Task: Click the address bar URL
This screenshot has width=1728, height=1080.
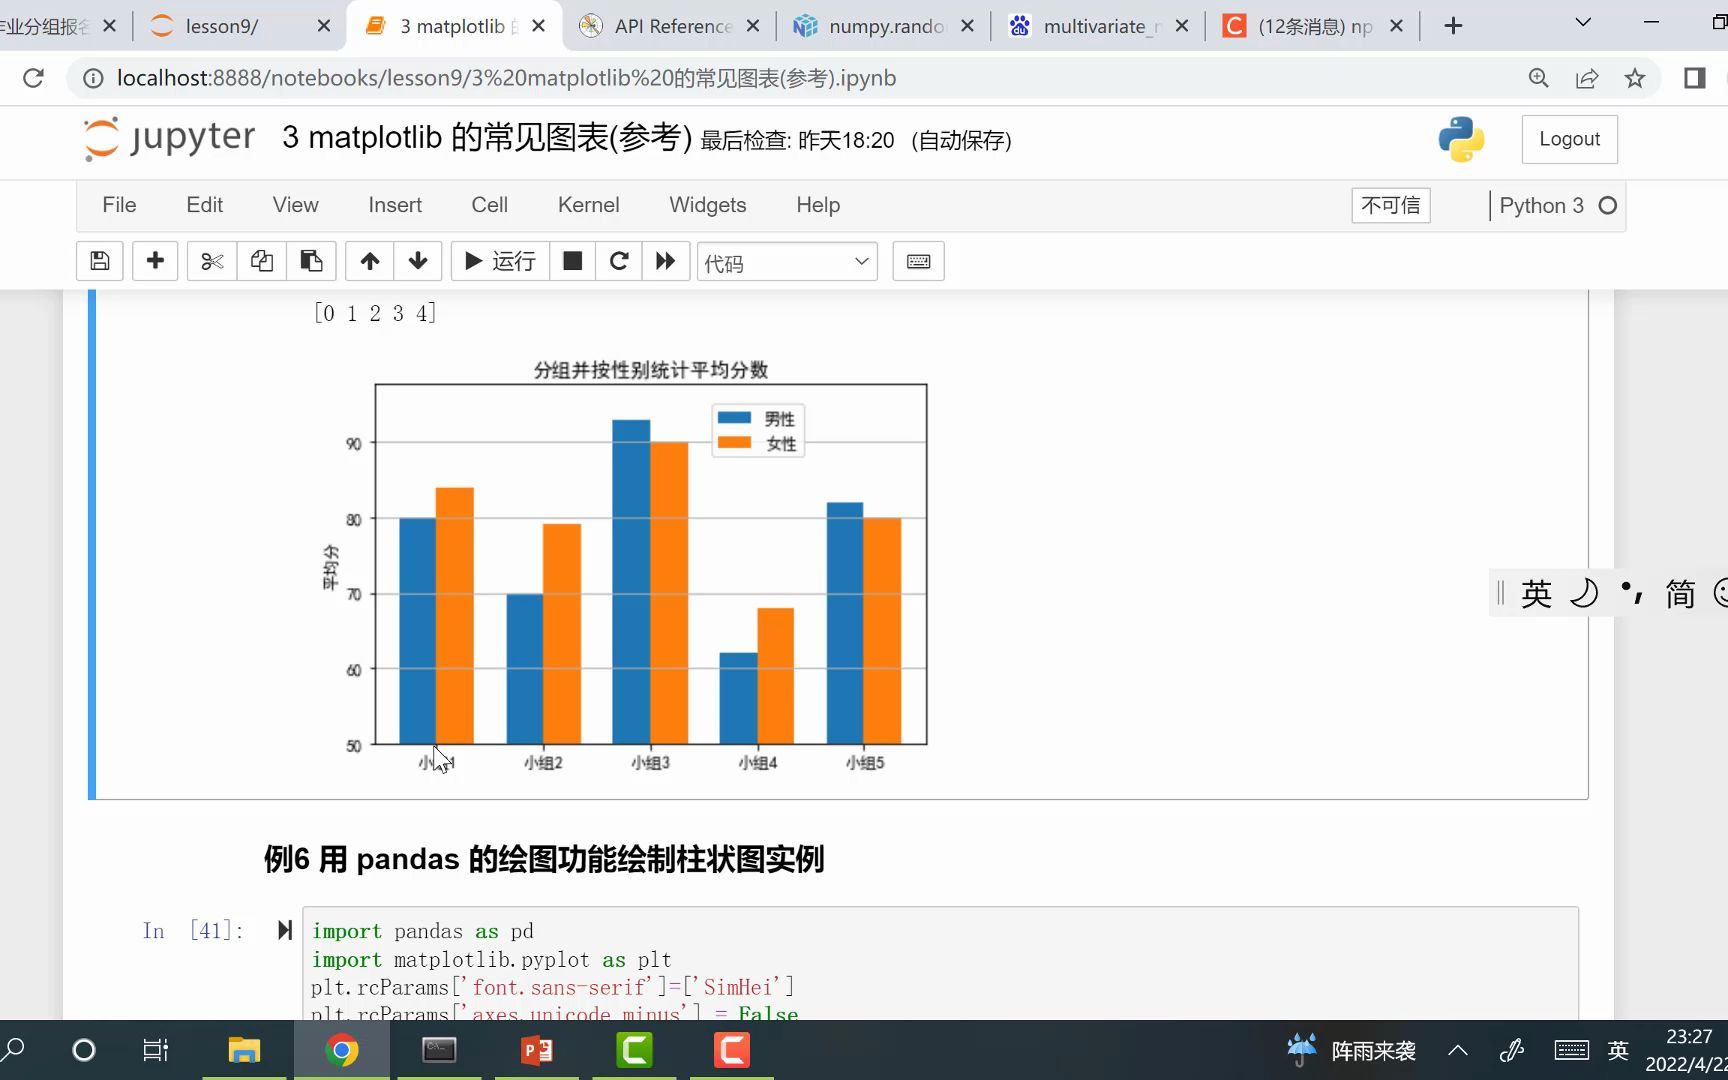Action: pos(506,78)
